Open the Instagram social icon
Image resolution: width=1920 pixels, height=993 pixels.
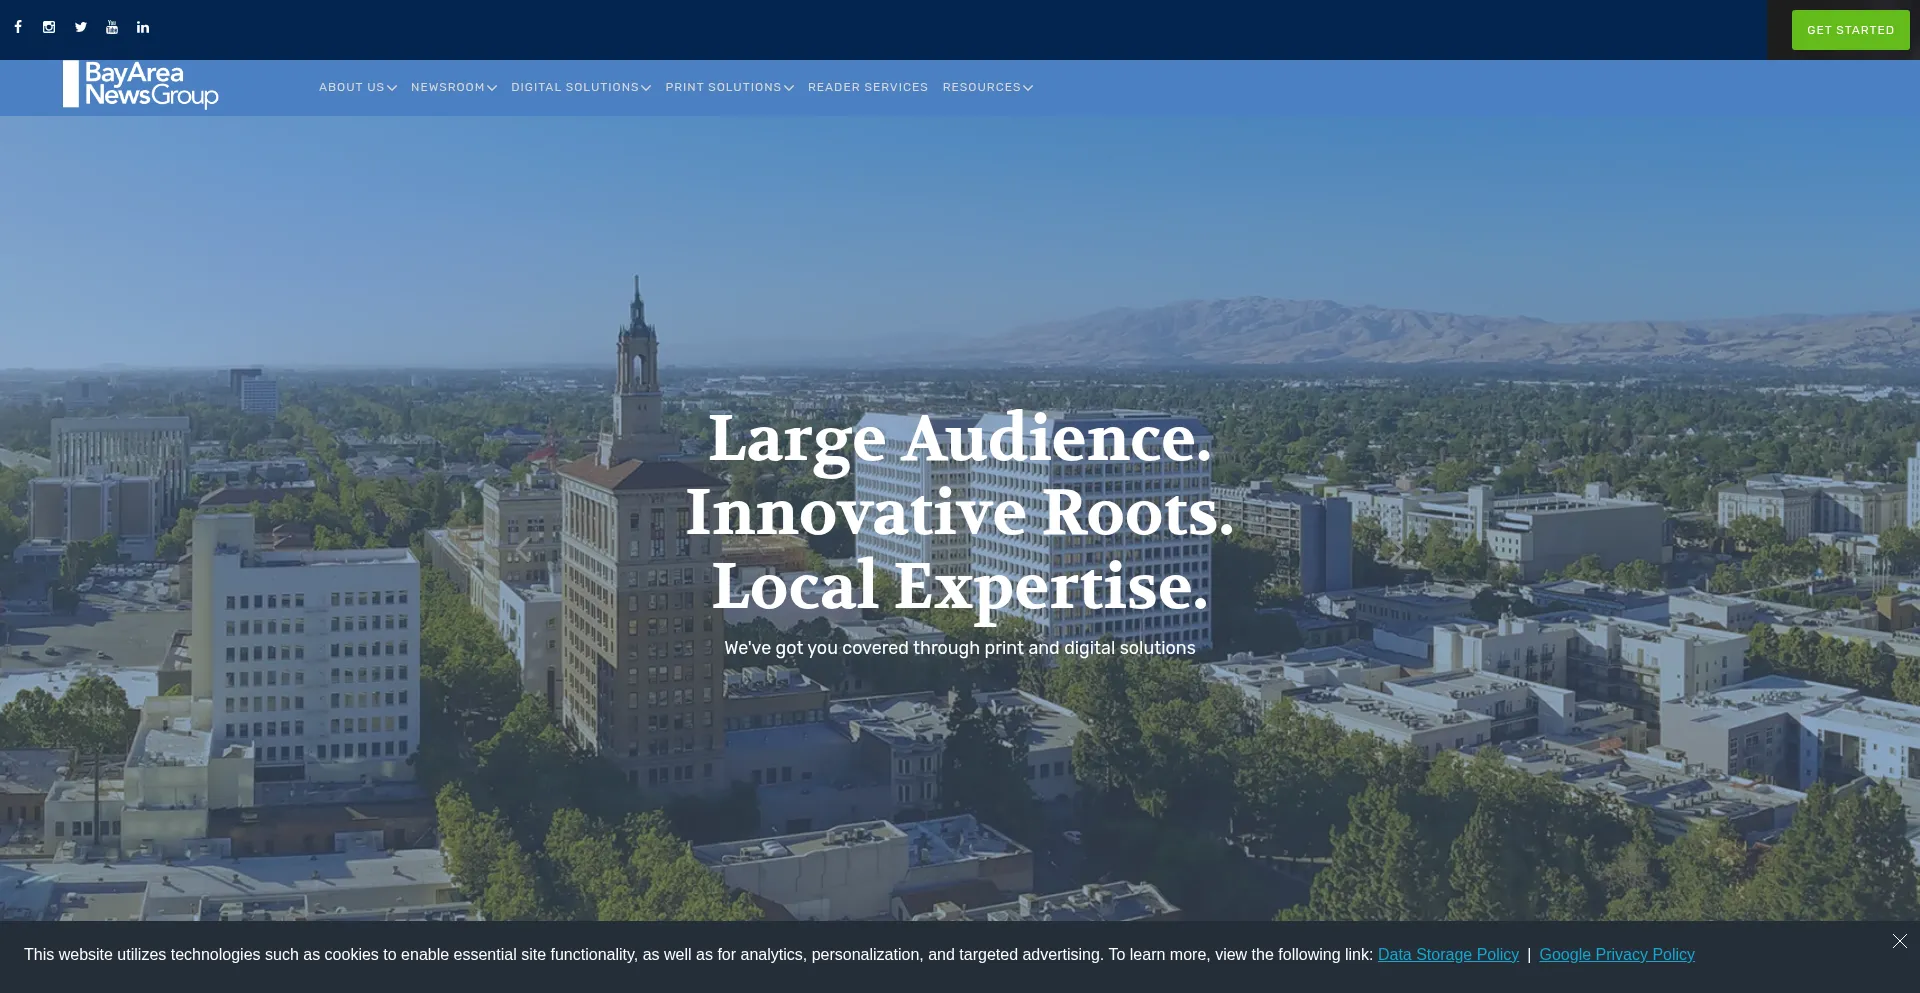[x=49, y=27]
